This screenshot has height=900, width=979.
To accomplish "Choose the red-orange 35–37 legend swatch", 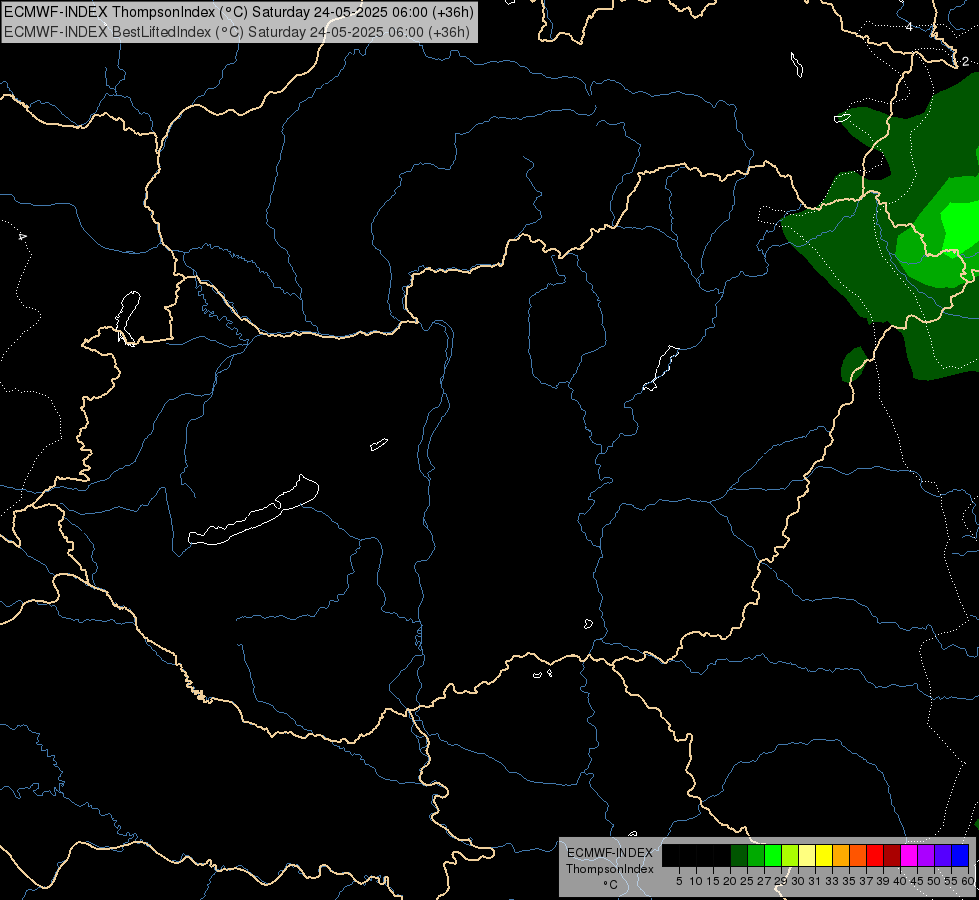I will [858, 856].
